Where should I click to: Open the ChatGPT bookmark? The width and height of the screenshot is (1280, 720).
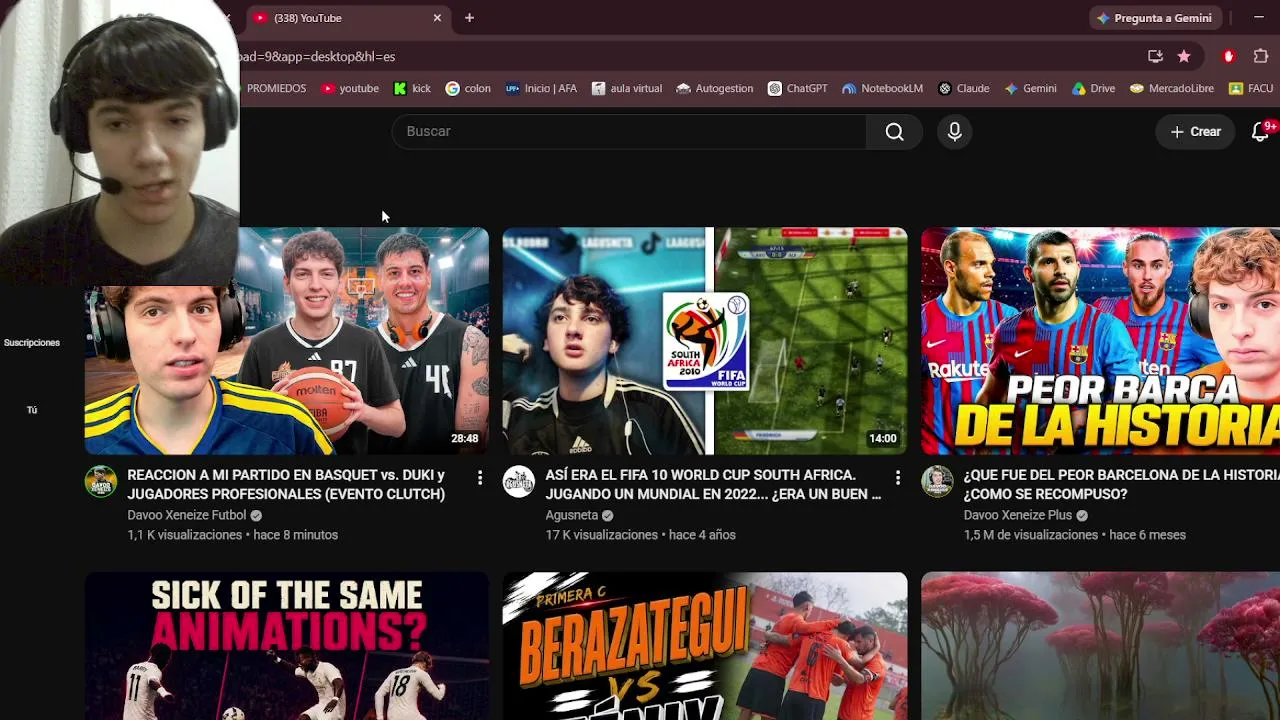[x=797, y=88]
